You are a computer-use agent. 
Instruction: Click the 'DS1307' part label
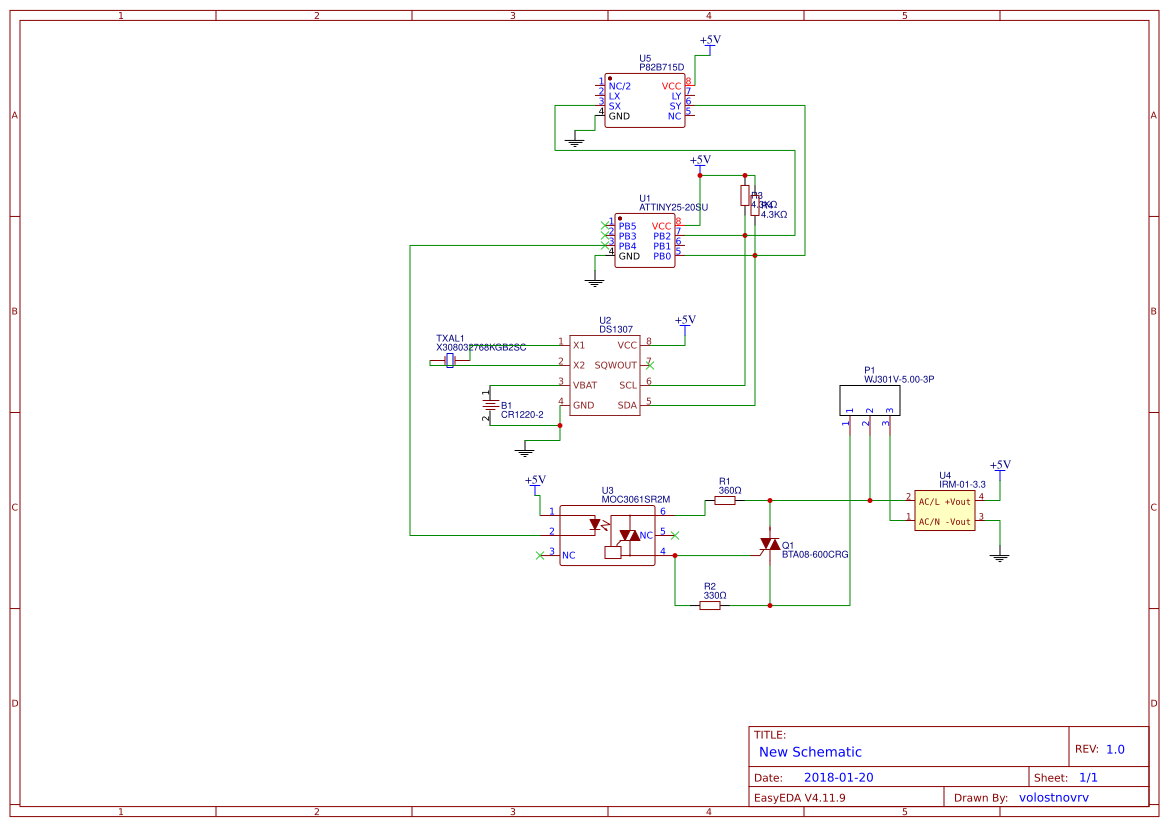pos(617,329)
